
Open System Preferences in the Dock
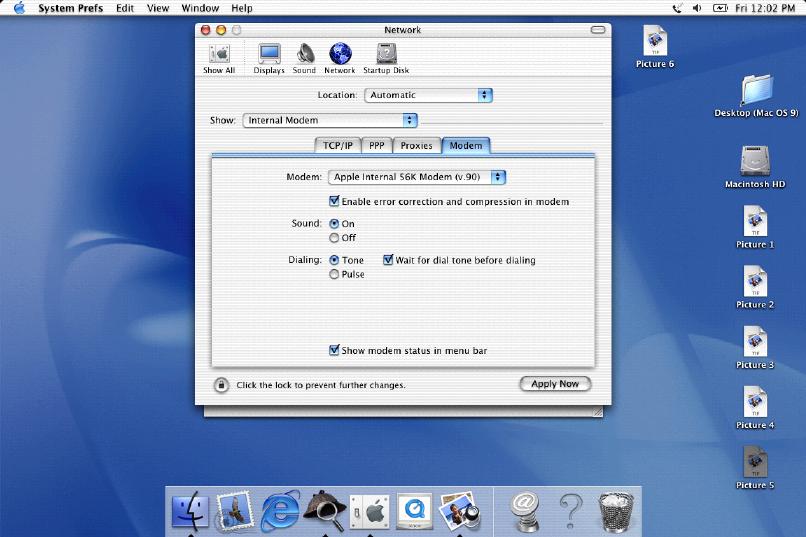[370, 512]
